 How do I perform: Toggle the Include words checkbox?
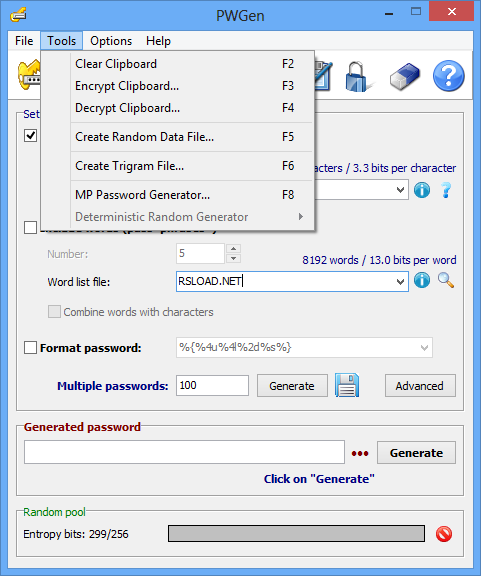[30, 228]
